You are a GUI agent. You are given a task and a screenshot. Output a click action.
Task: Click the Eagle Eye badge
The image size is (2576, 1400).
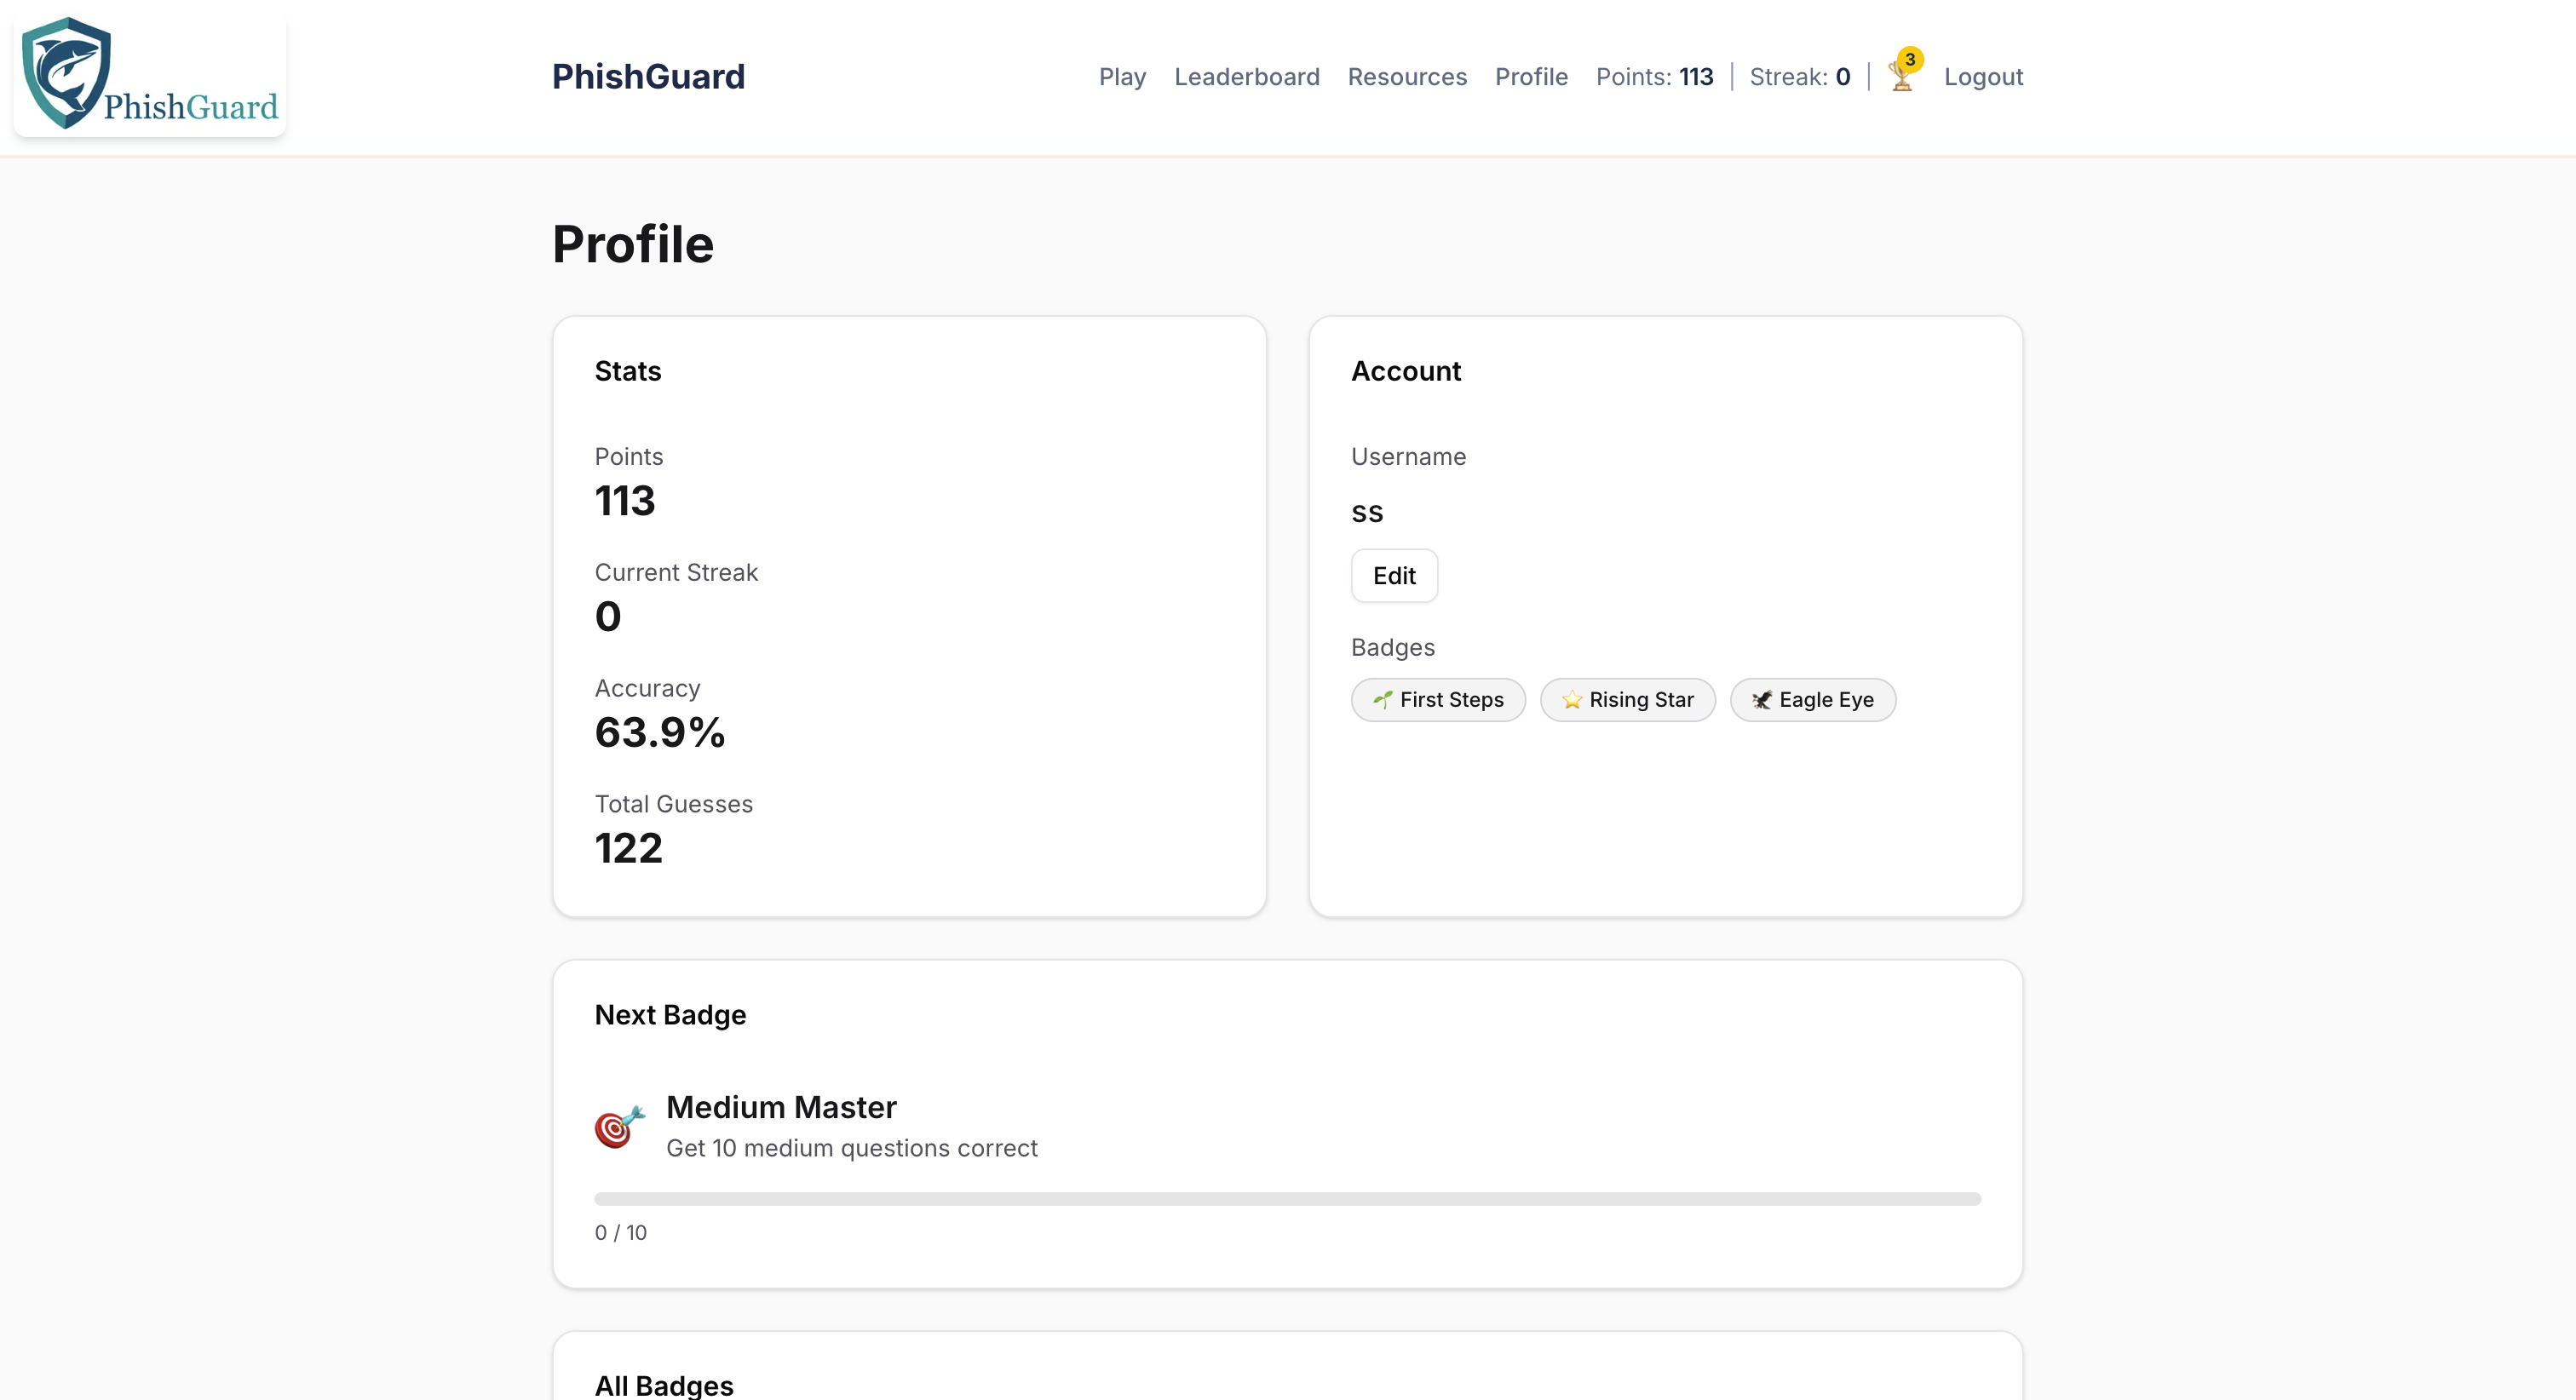click(x=1812, y=700)
